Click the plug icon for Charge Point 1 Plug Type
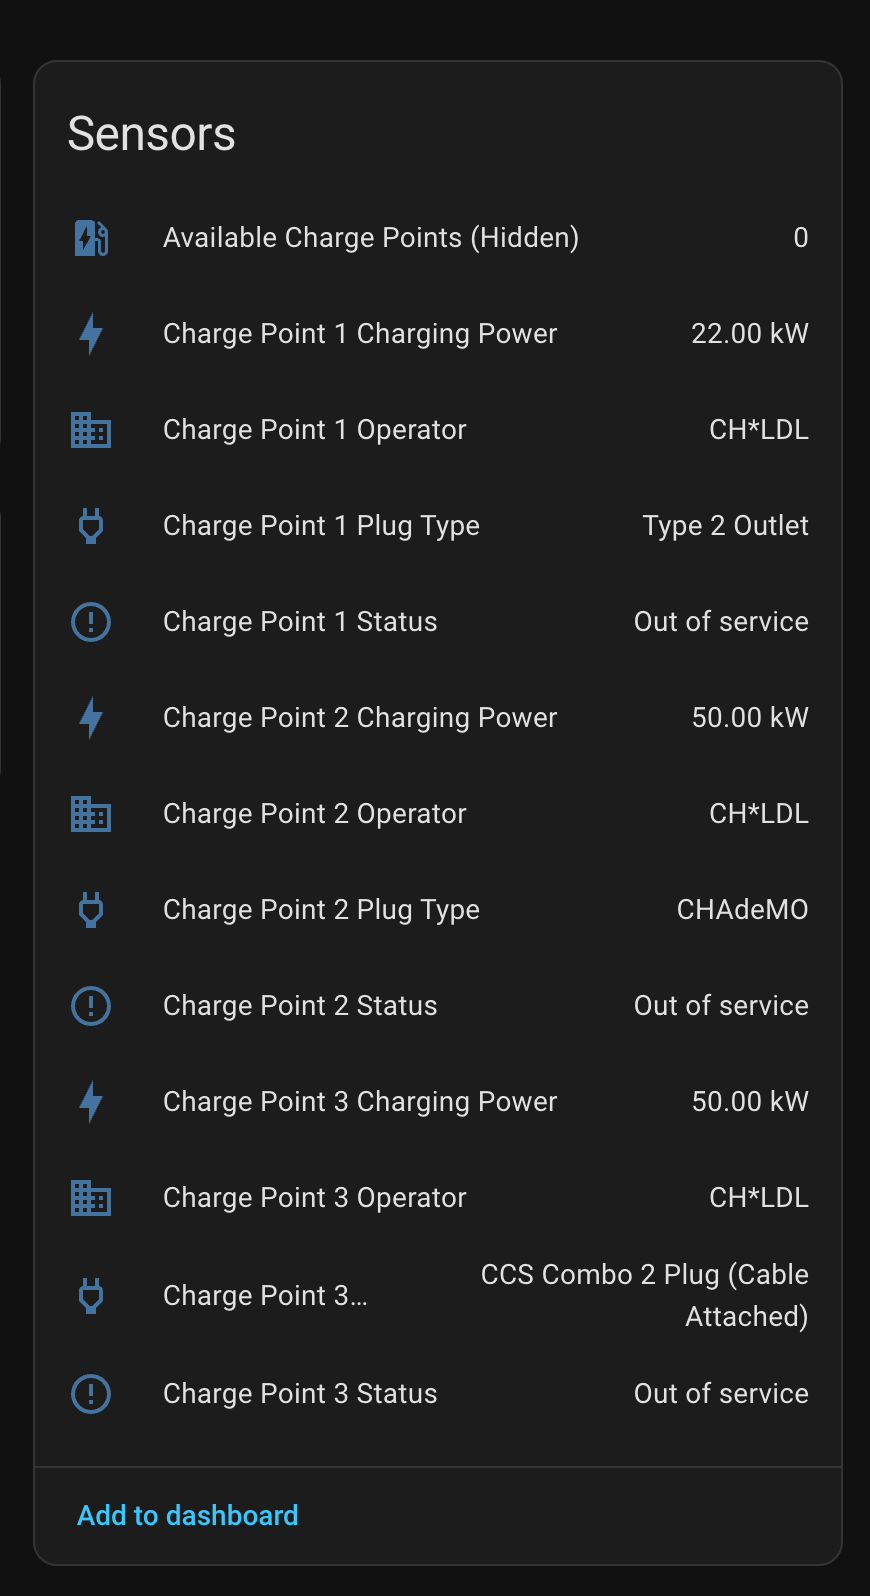 [x=91, y=526]
